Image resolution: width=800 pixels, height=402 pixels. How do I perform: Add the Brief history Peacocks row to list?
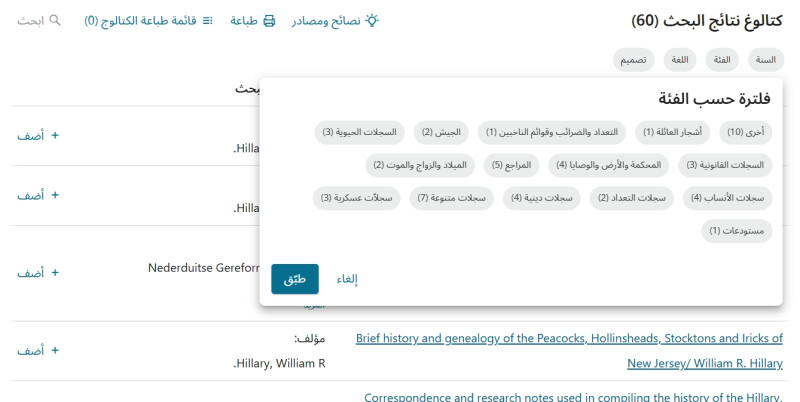(x=38, y=350)
